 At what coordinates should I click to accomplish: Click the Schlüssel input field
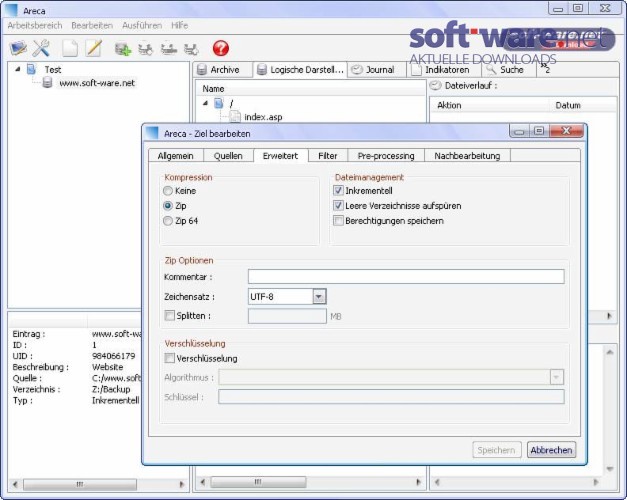(x=391, y=397)
